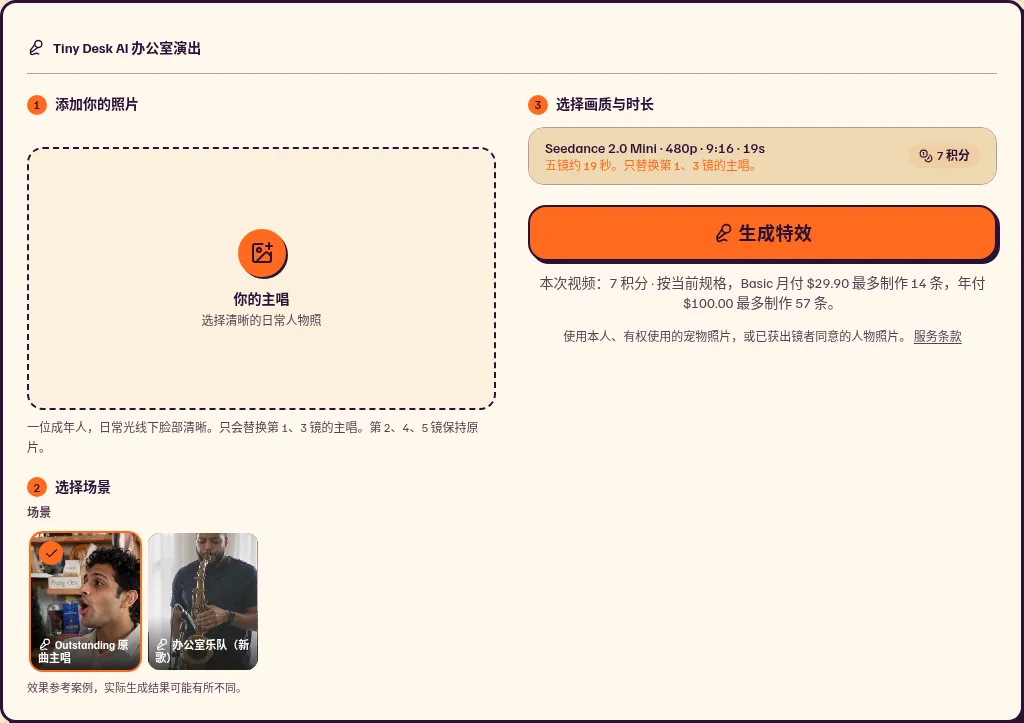The width and height of the screenshot is (1024, 723).
Task: Click the 添加你的照片 step heading
Action: (x=96, y=104)
